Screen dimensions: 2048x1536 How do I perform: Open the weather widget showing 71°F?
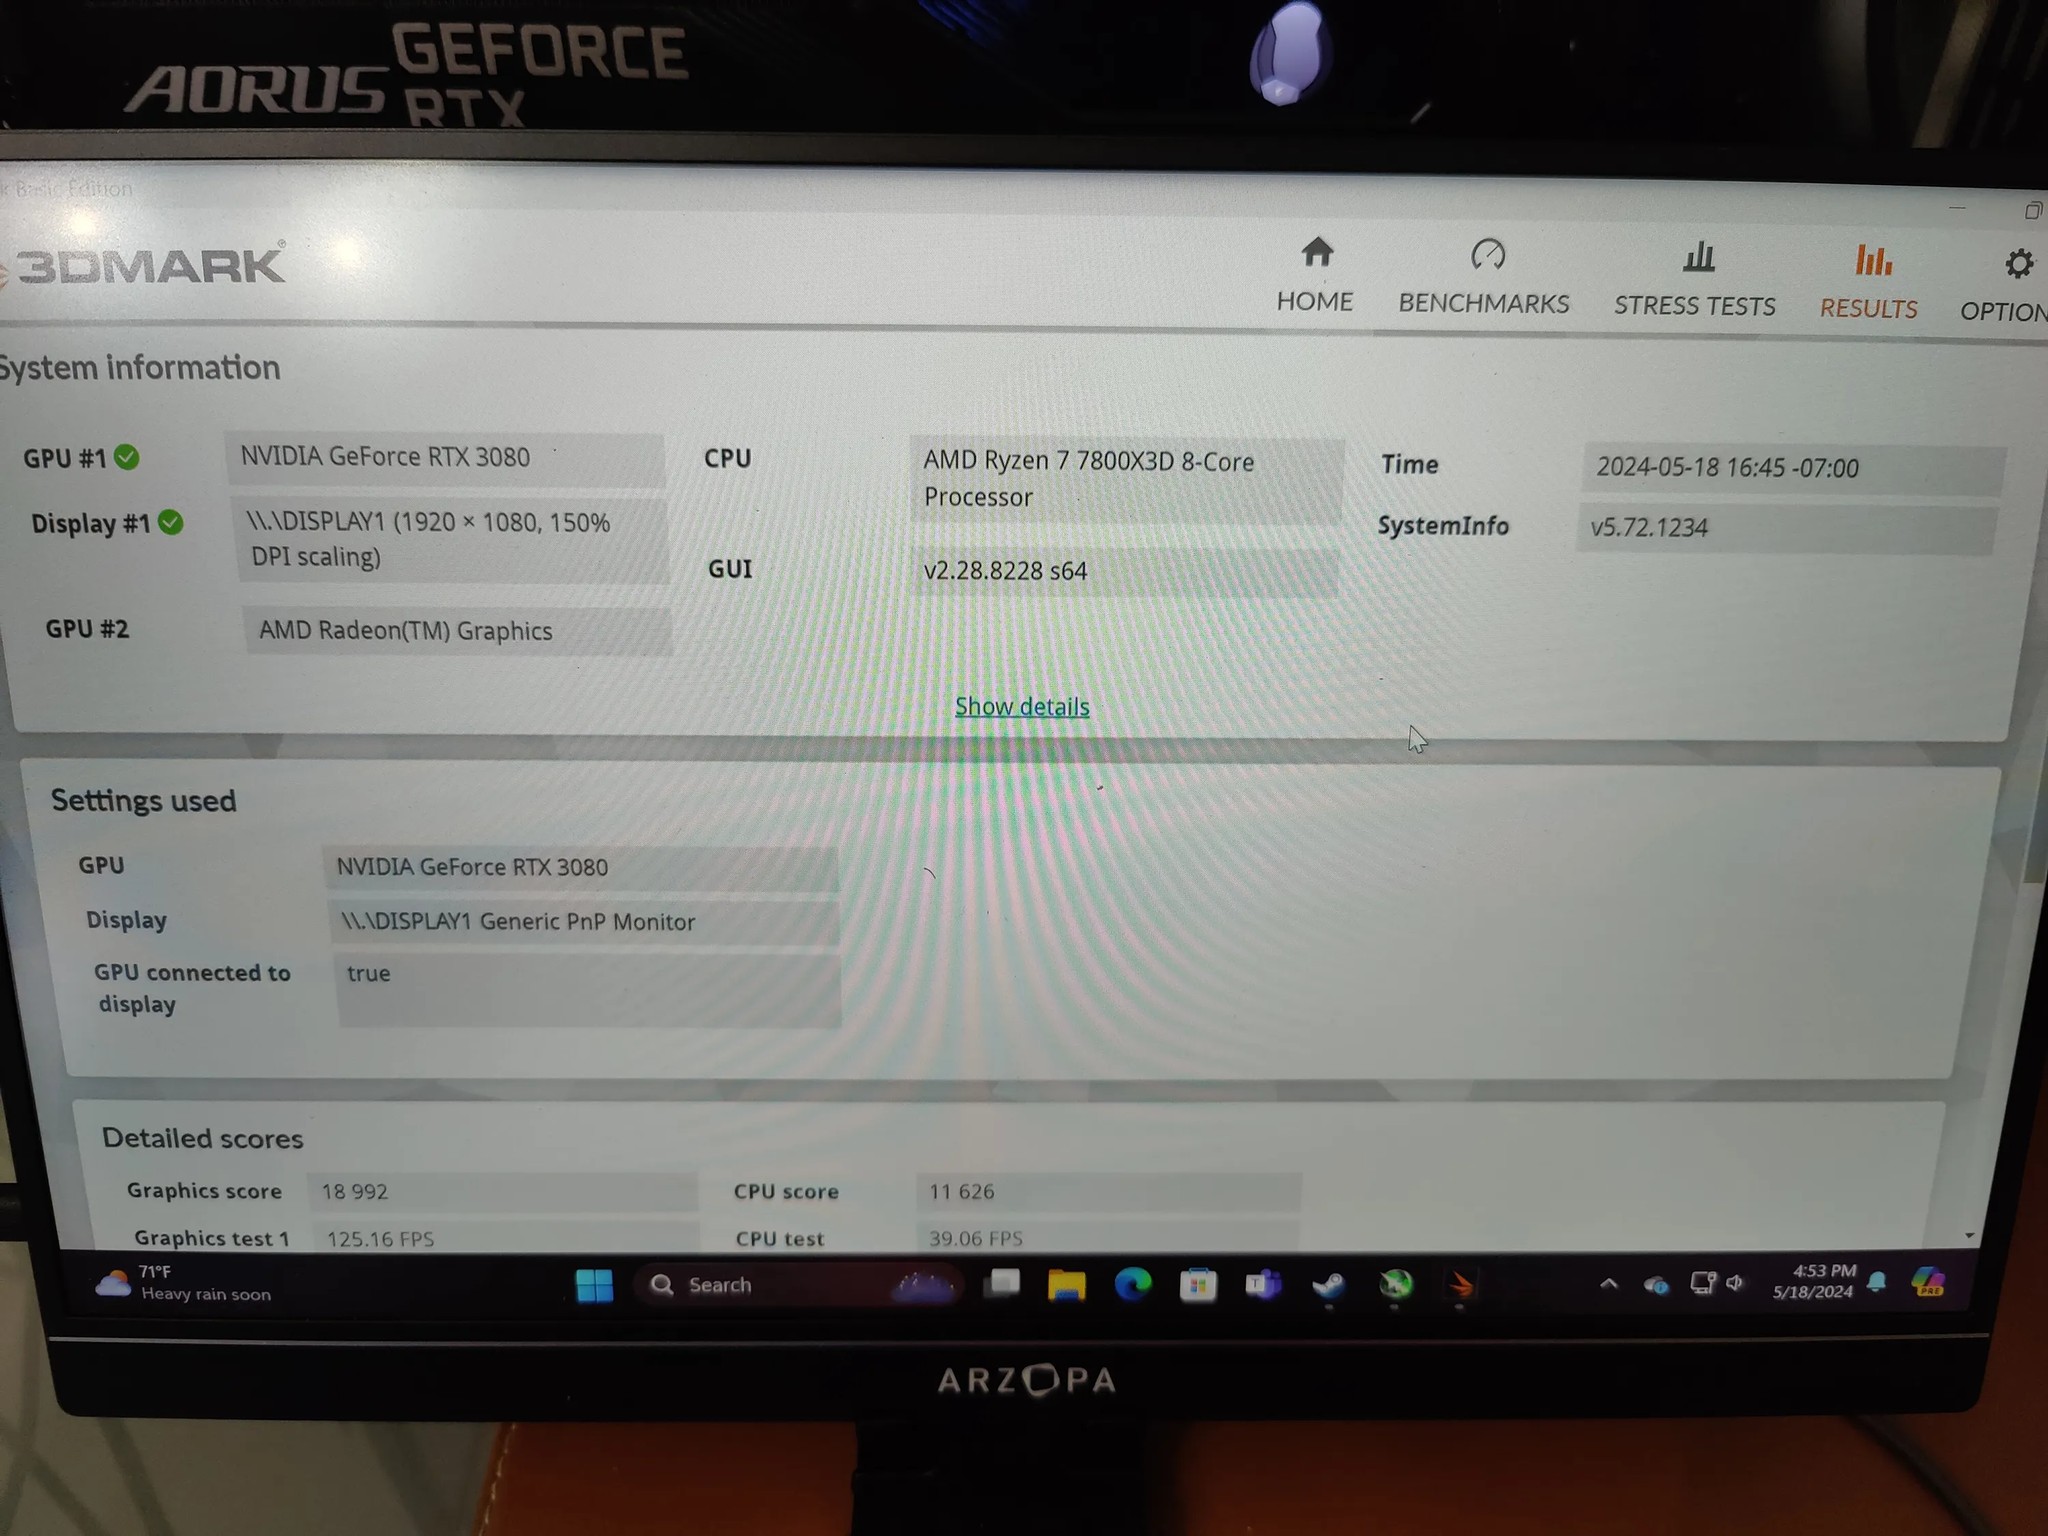pyautogui.click(x=183, y=1282)
